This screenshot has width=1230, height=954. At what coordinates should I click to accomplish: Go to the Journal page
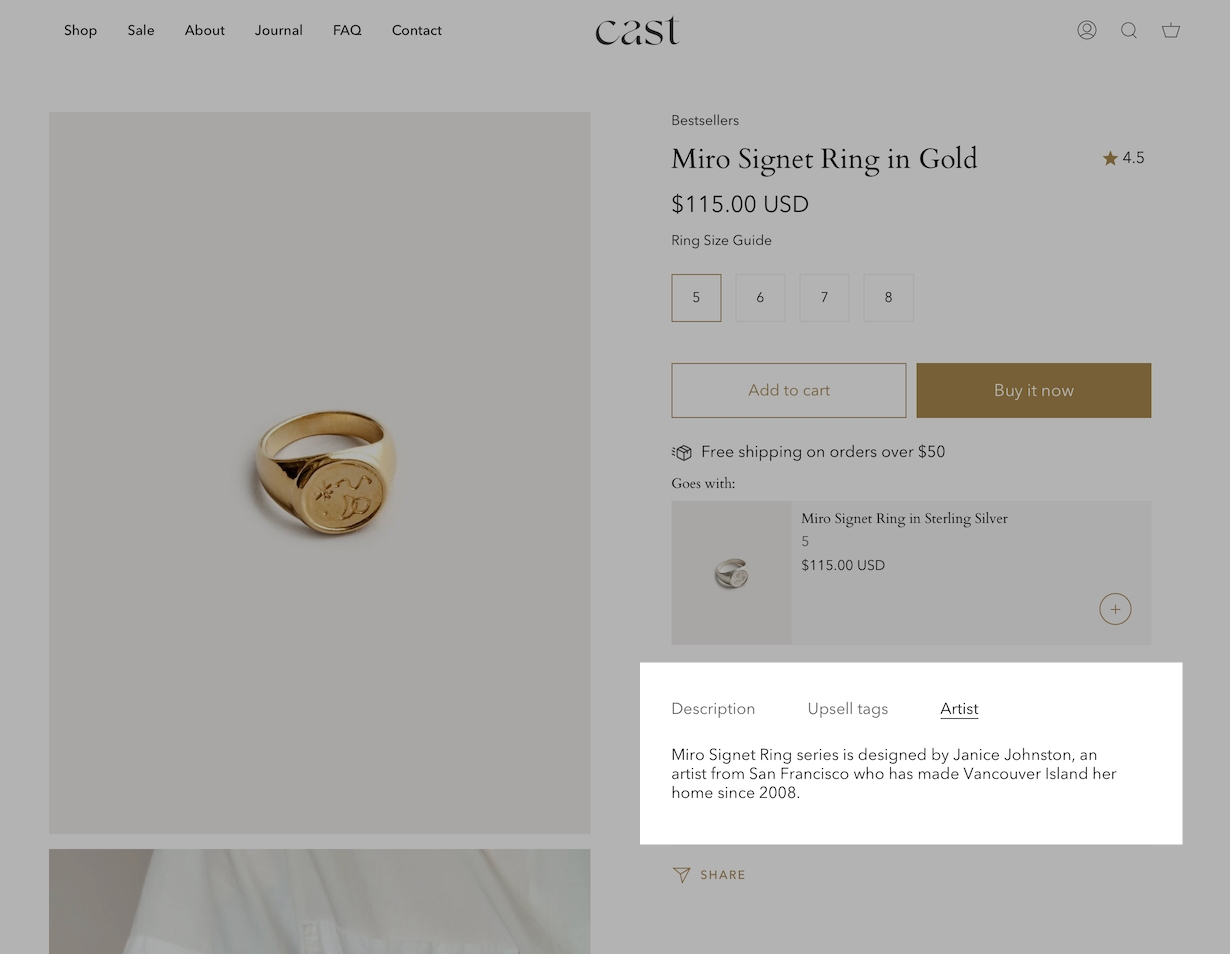click(x=278, y=30)
